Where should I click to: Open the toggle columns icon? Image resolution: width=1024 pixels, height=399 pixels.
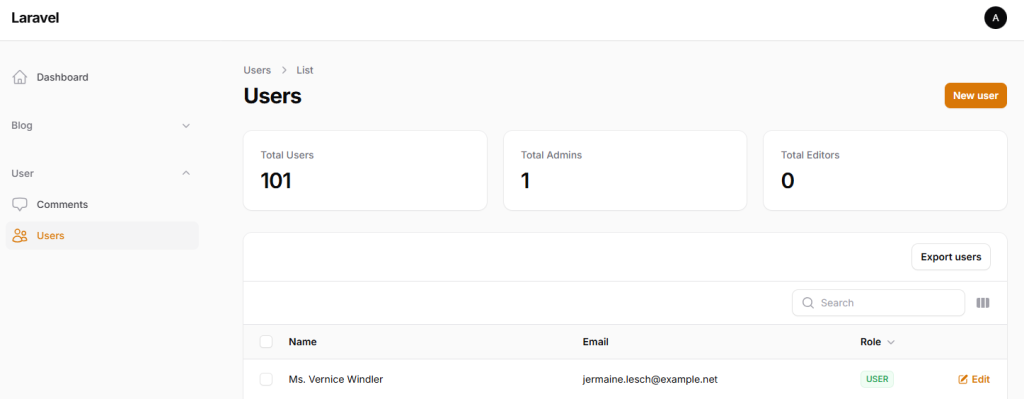pyautogui.click(x=983, y=303)
